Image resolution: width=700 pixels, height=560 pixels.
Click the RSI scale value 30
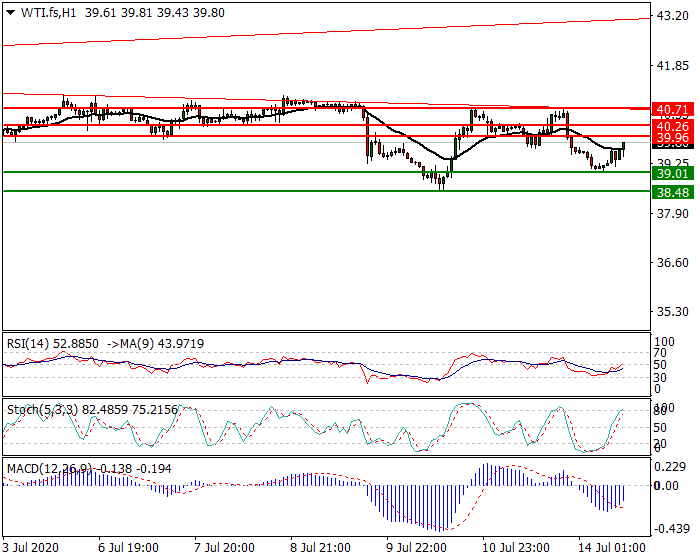click(660, 378)
